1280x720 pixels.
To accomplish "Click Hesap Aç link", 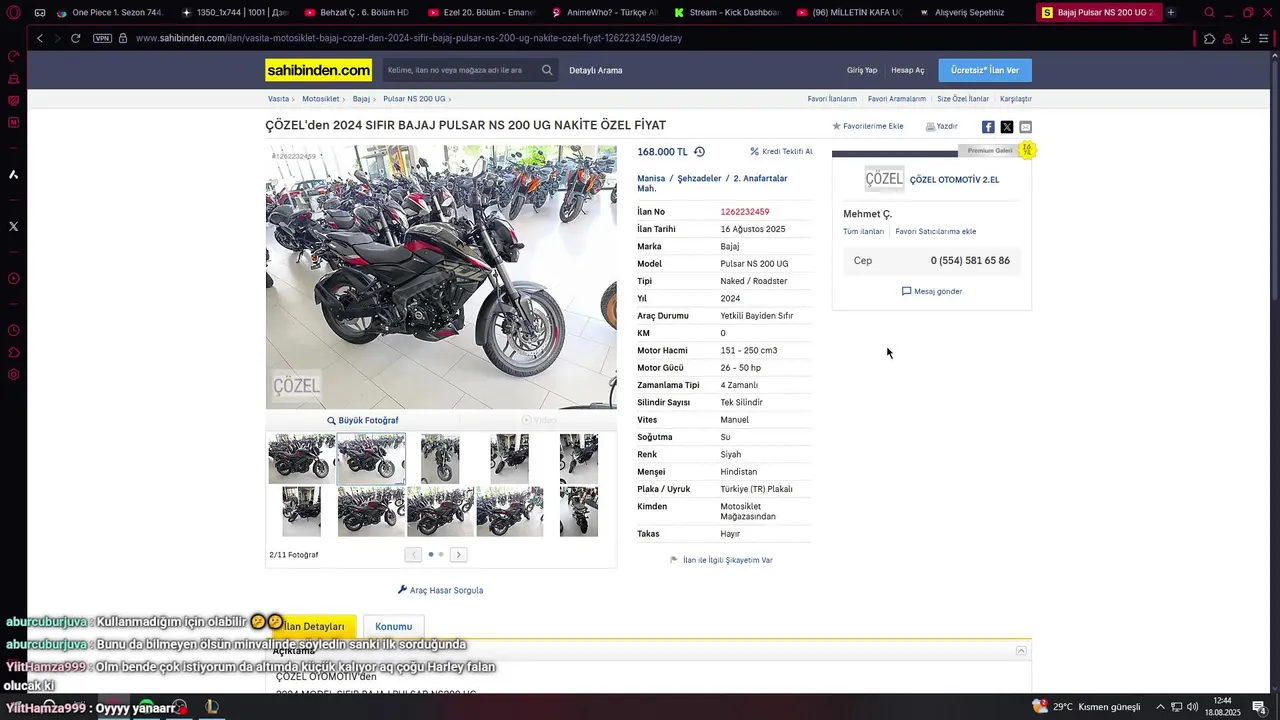I will (908, 70).
